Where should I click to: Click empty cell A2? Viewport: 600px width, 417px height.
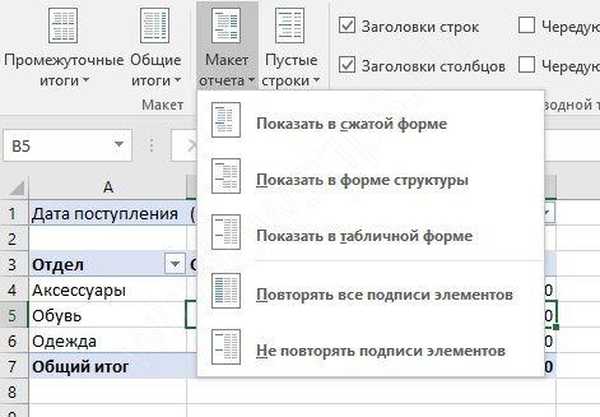coord(108,239)
